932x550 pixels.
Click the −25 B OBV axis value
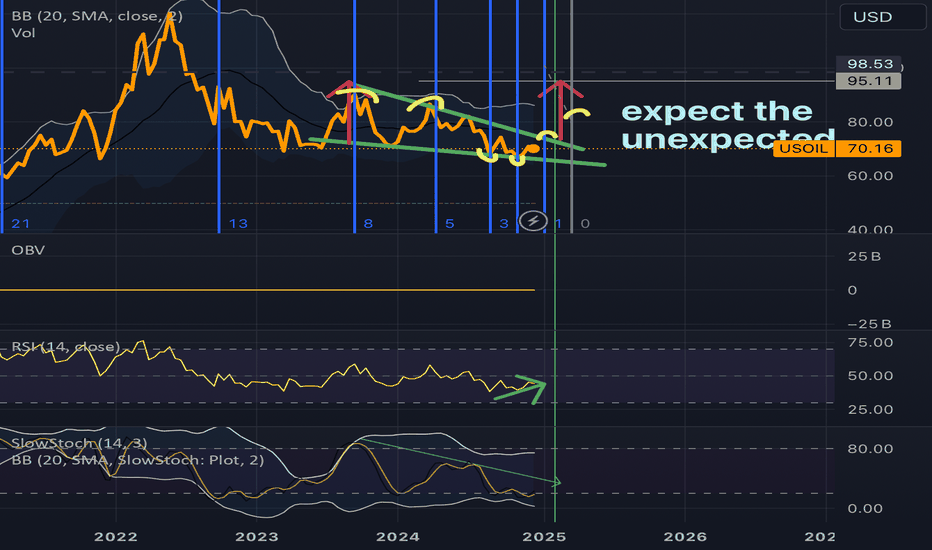click(868, 324)
